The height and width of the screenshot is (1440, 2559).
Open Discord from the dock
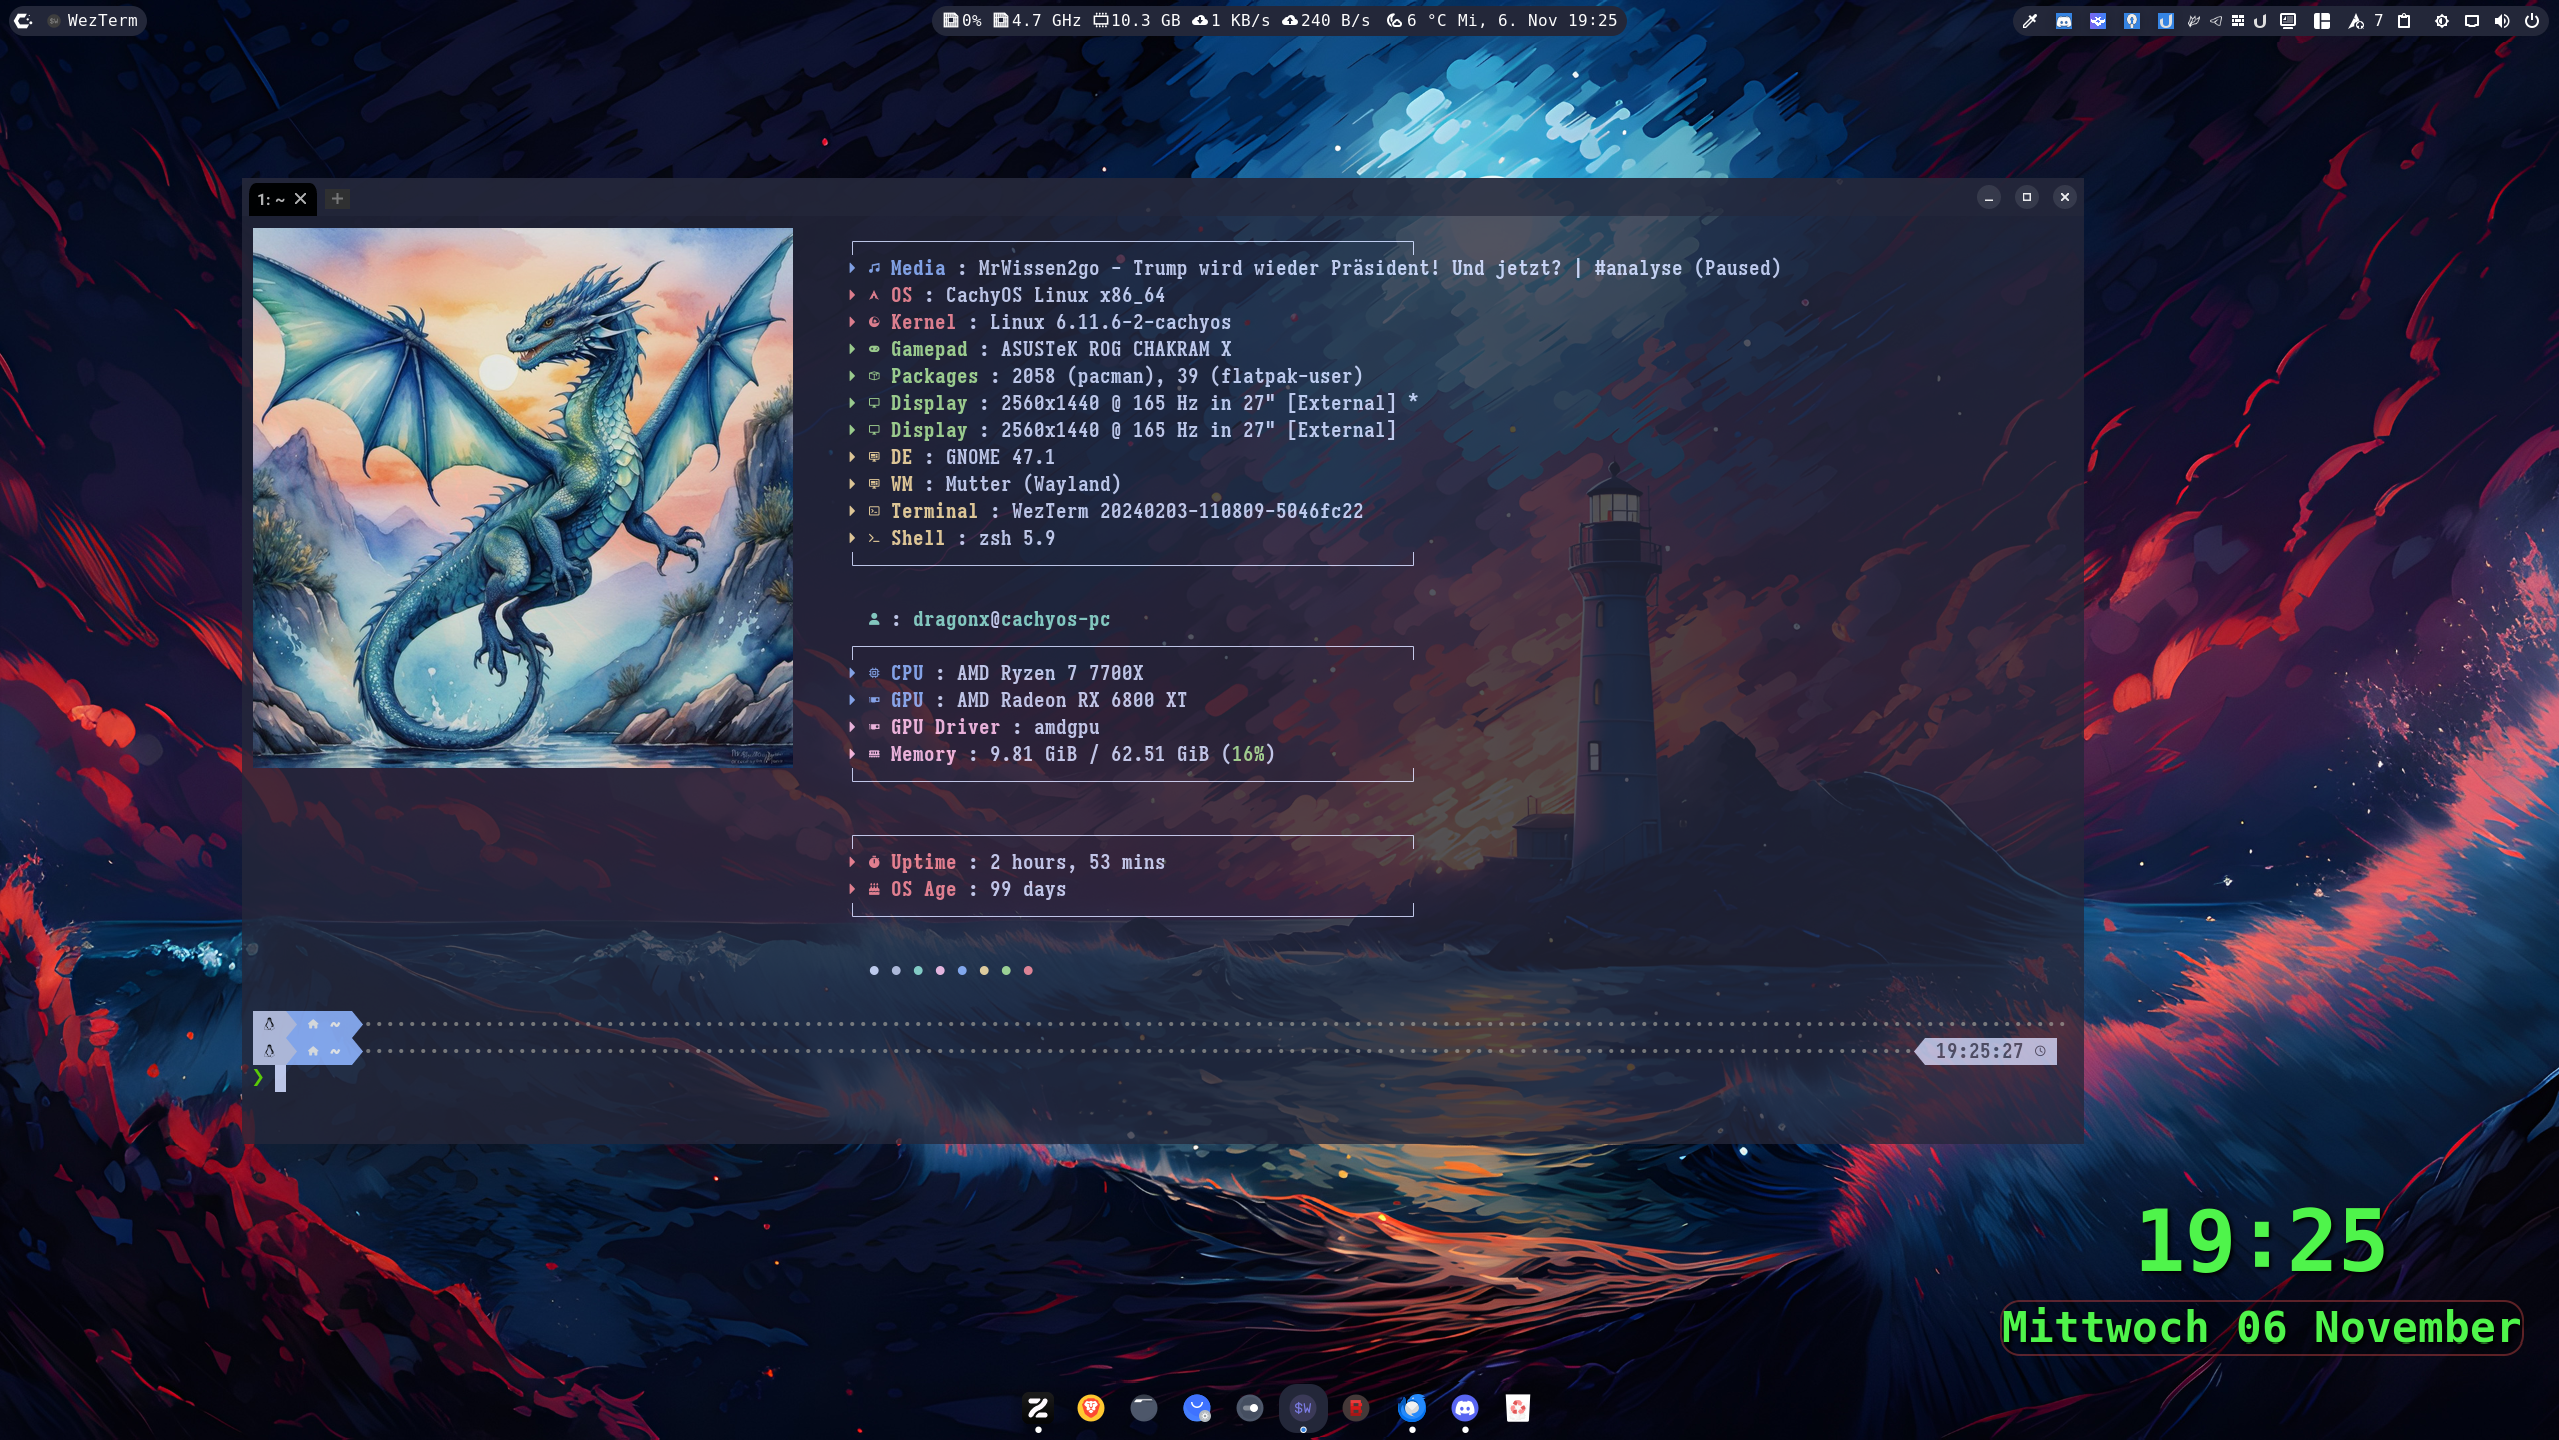point(1464,1408)
